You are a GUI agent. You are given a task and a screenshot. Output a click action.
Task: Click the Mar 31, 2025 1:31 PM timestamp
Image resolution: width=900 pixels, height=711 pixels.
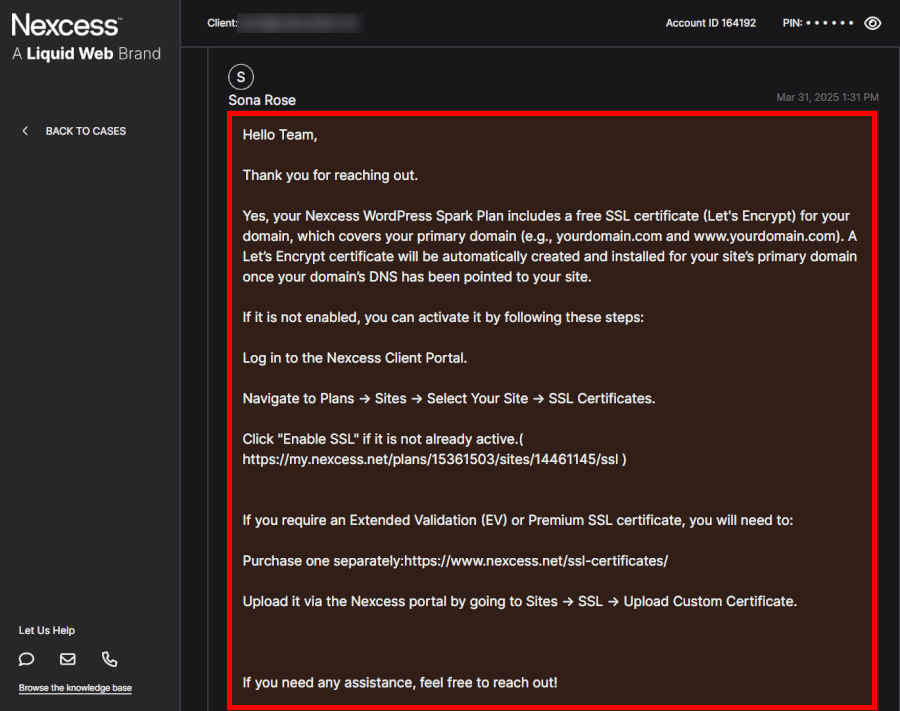[x=827, y=97]
